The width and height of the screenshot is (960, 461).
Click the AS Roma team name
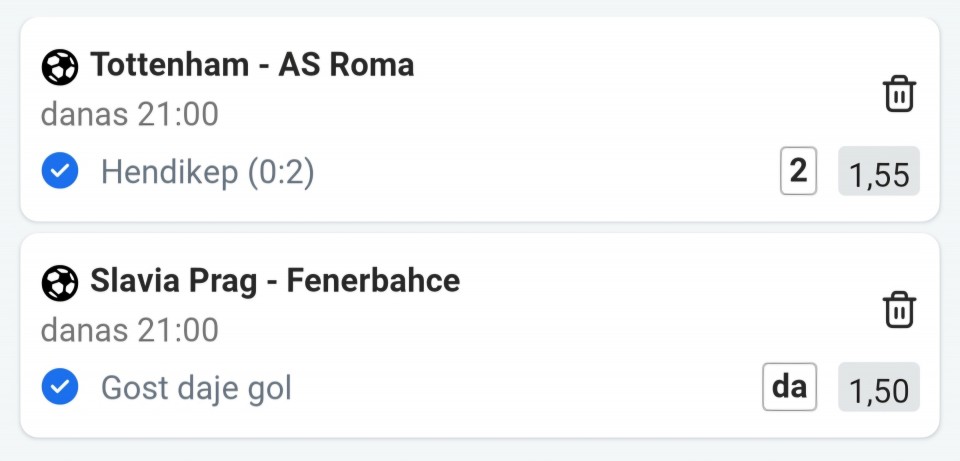click(347, 65)
